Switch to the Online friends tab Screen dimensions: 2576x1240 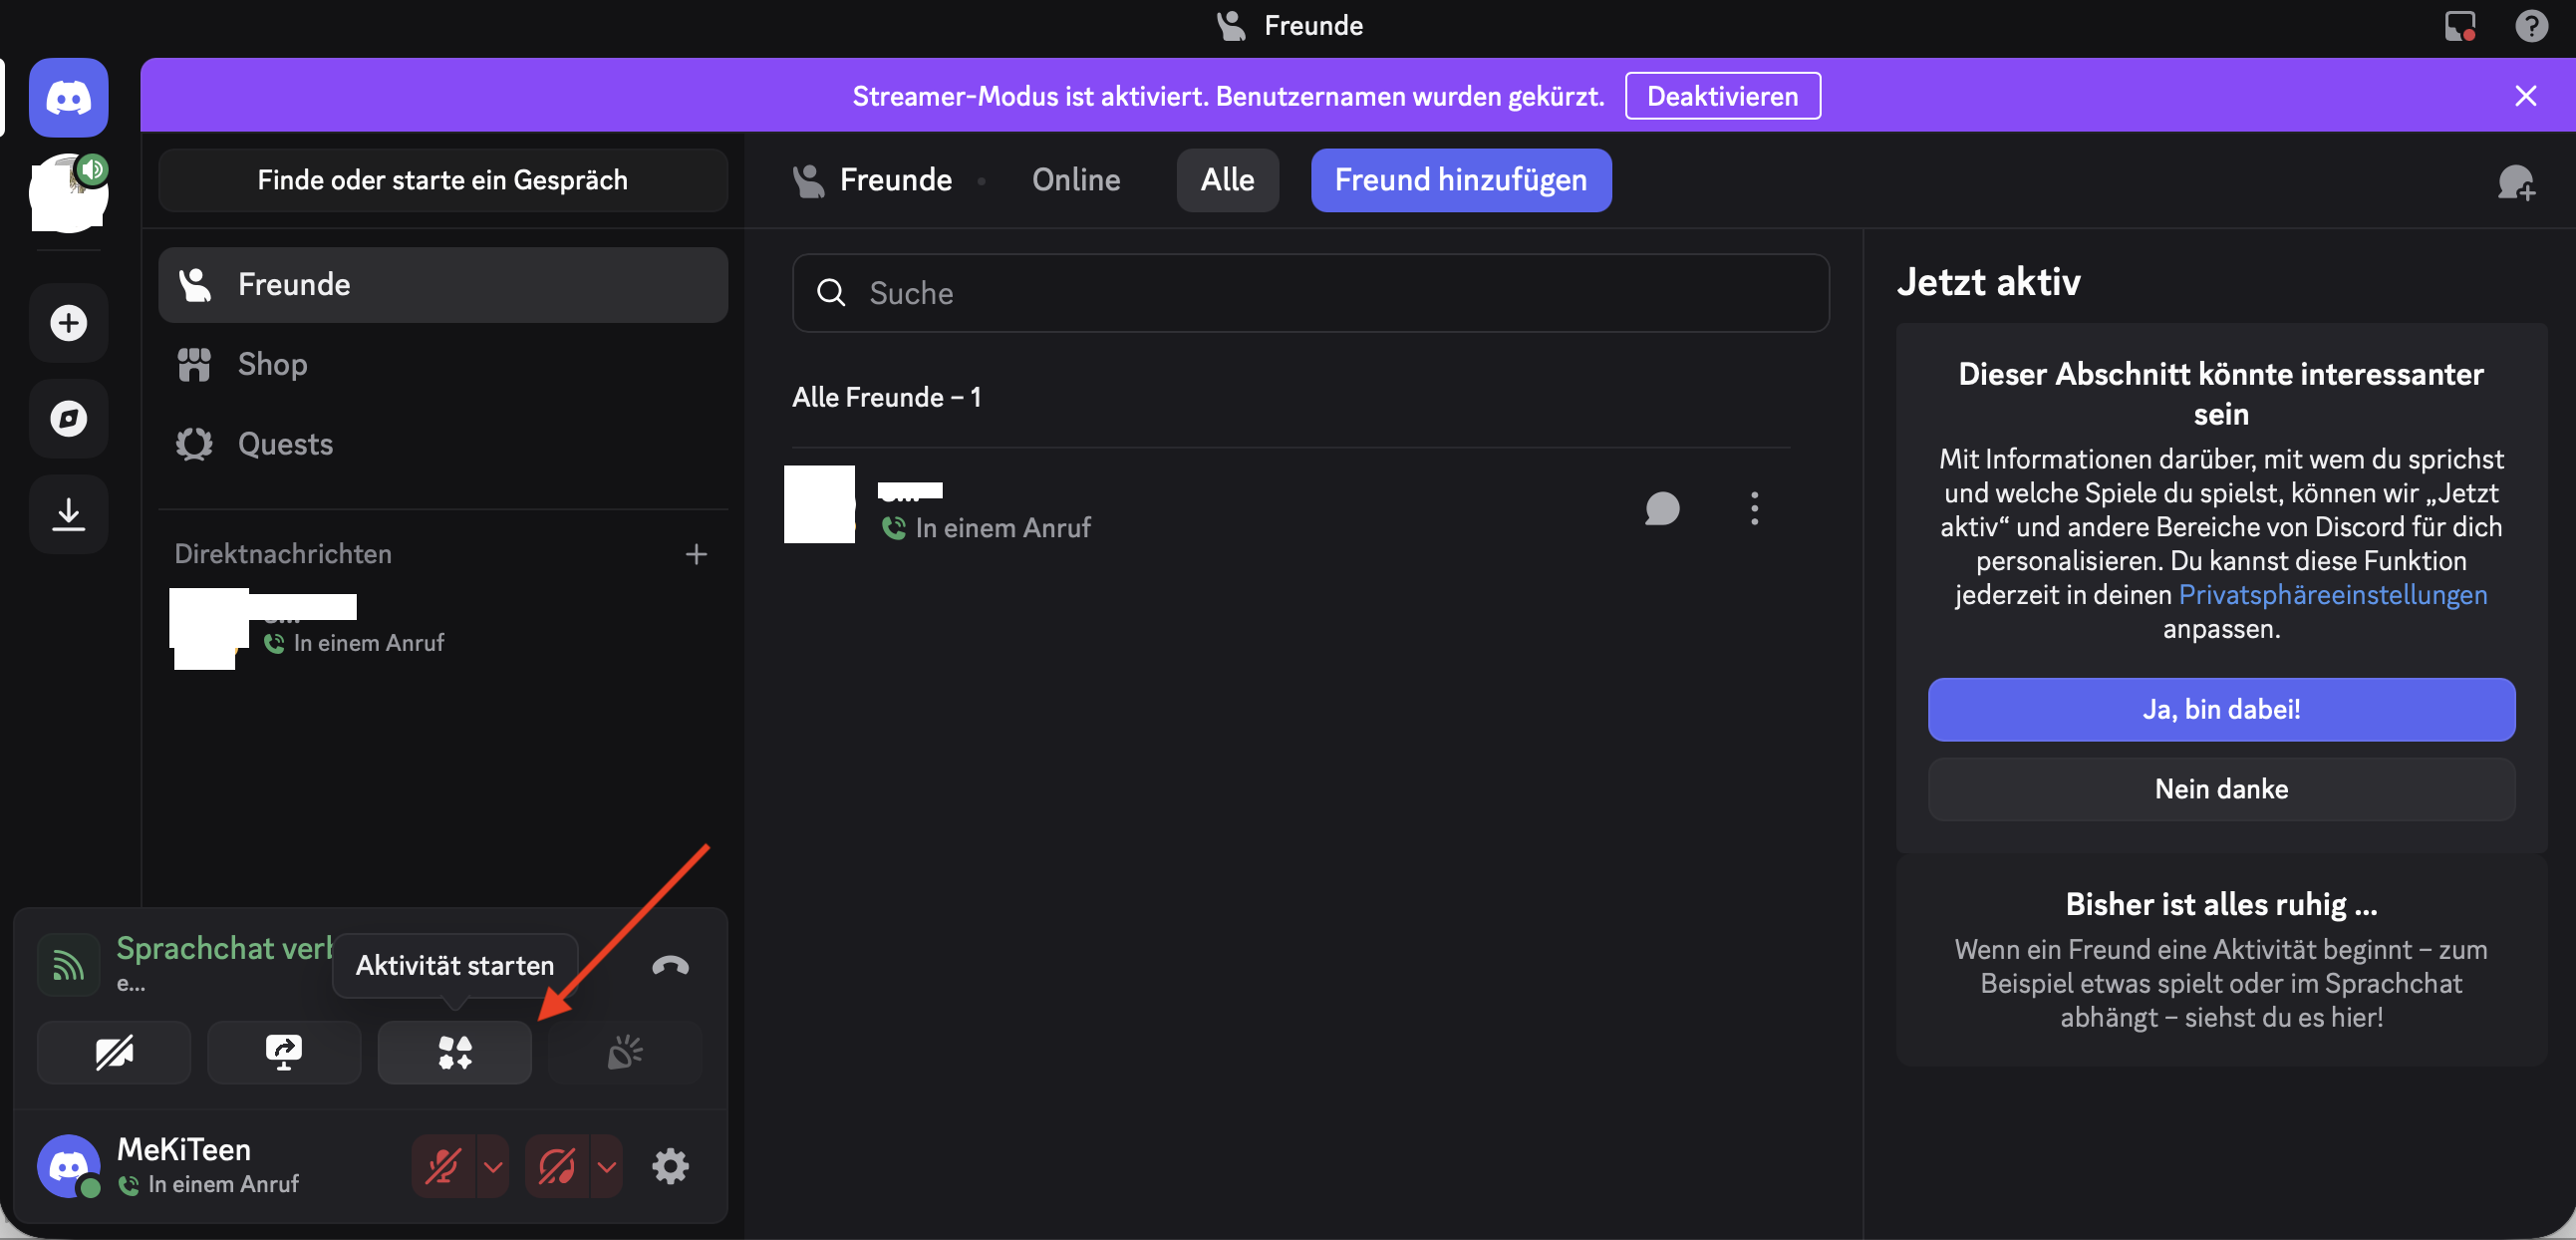tap(1075, 180)
